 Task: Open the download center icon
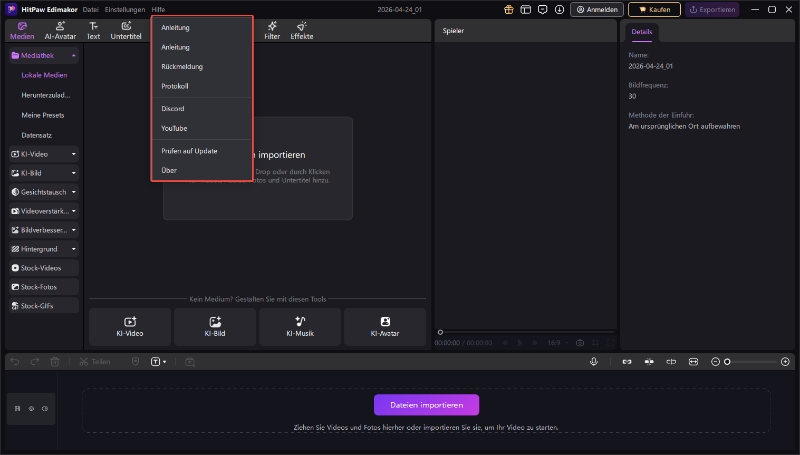click(559, 10)
